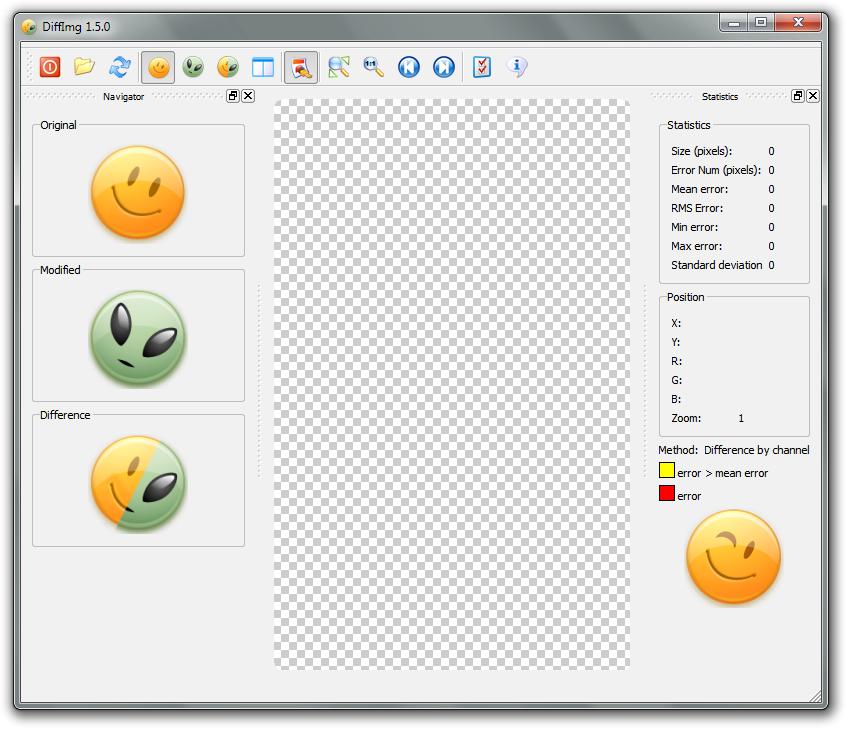Reset zoom with the 1:1 magnifier icon

pyautogui.click(x=373, y=67)
